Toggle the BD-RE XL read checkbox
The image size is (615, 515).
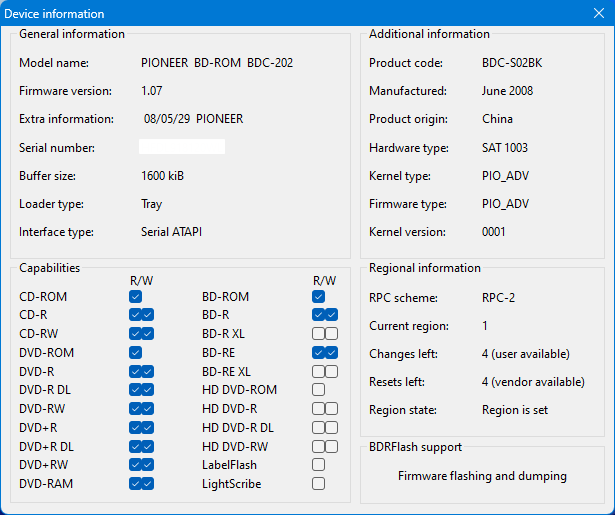point(318,371)
